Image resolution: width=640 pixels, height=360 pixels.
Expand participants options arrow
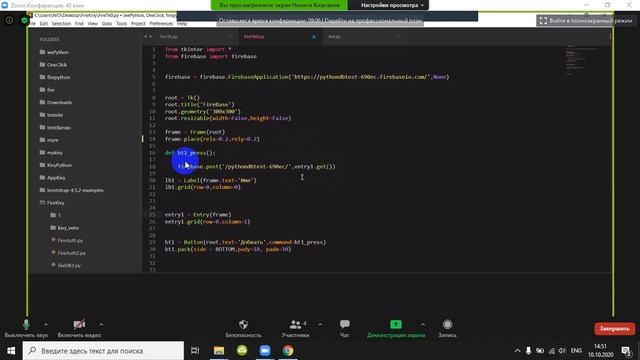320,324
